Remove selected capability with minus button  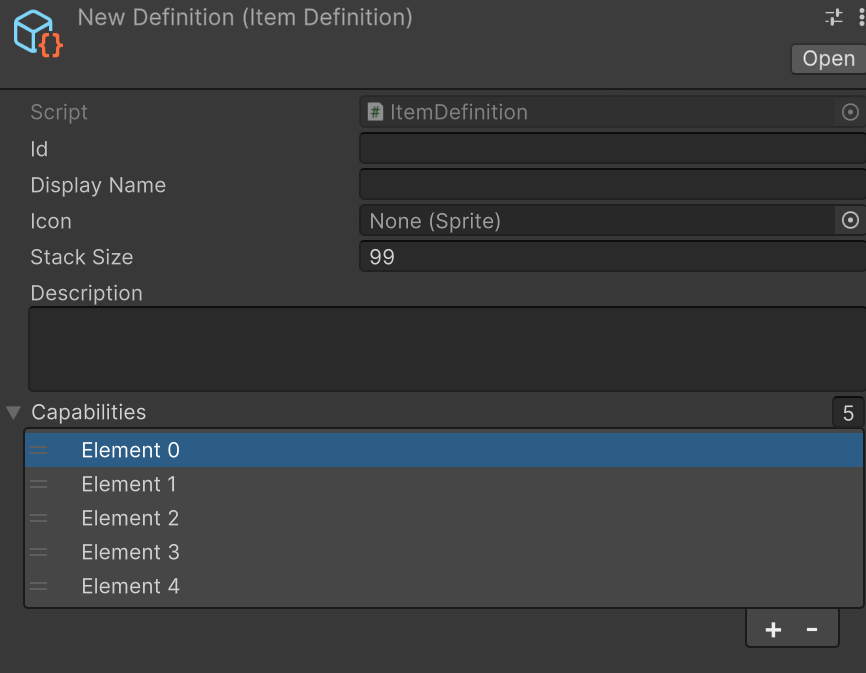812,629
